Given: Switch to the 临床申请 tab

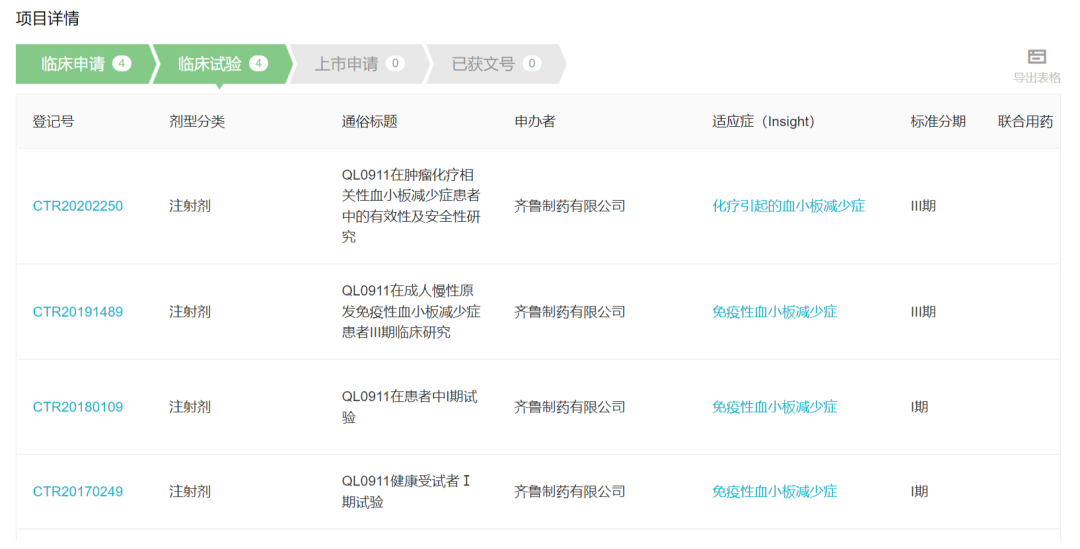Looking at the screenshot, I should pos(73,64).
